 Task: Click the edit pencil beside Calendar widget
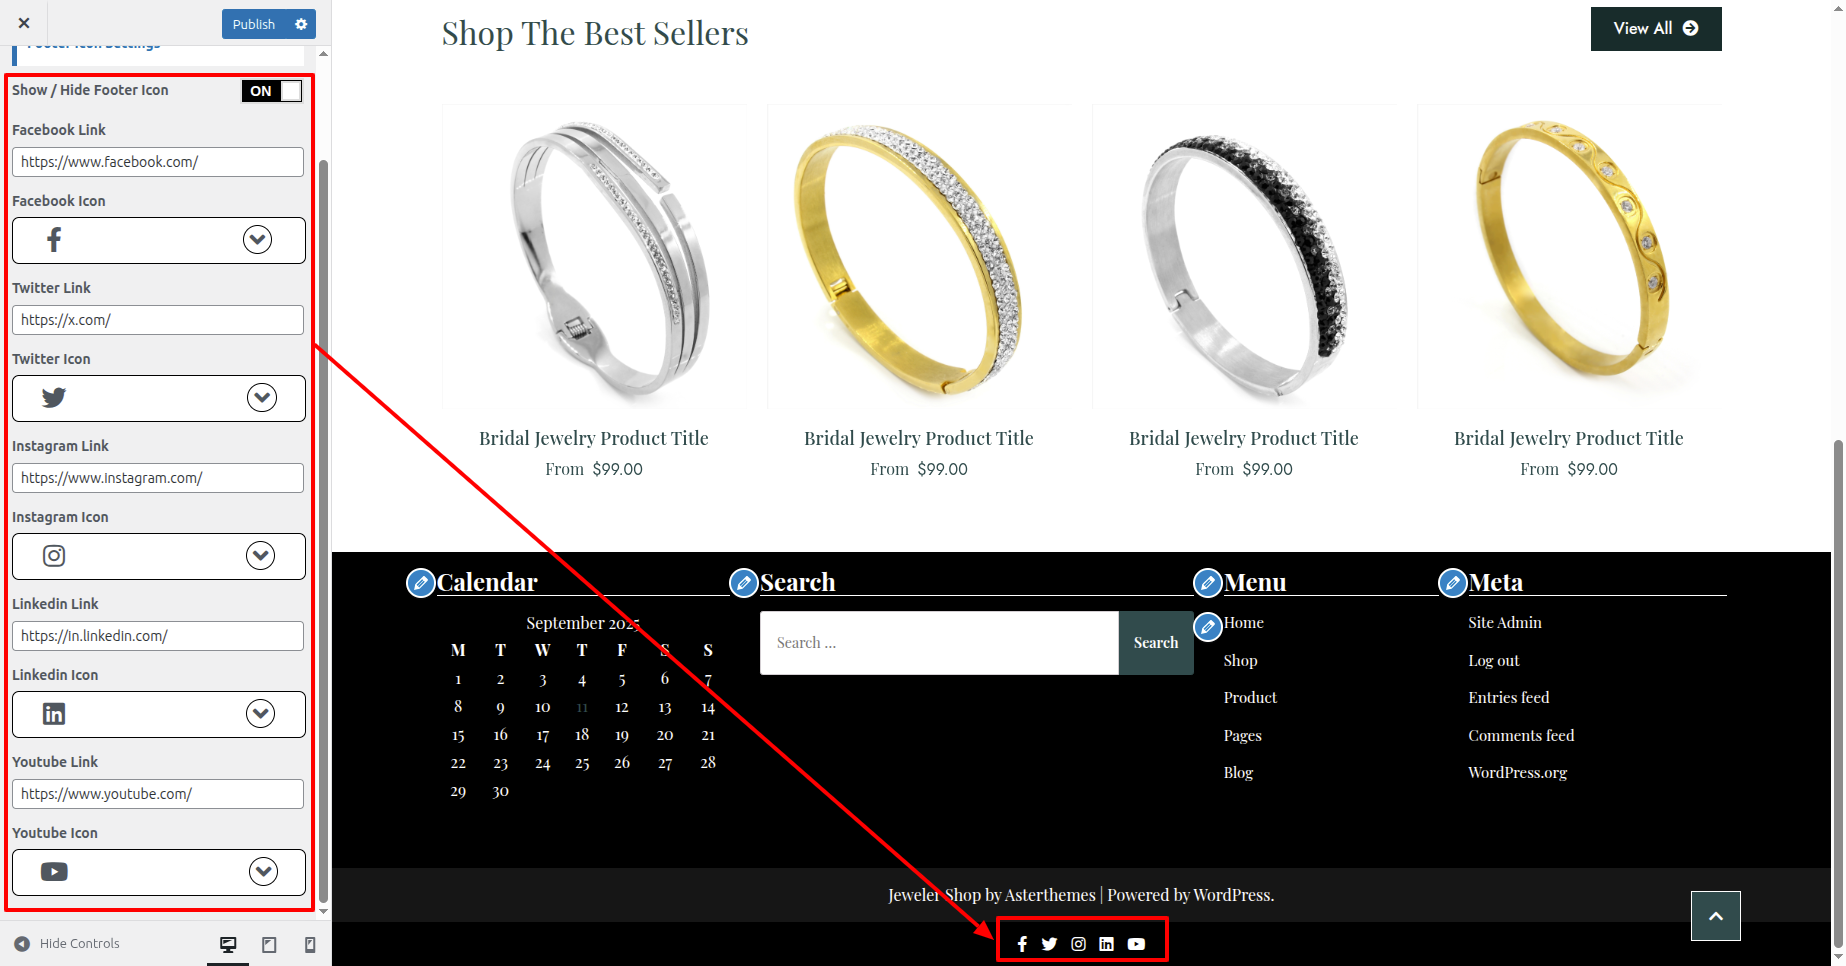[421, 582]
